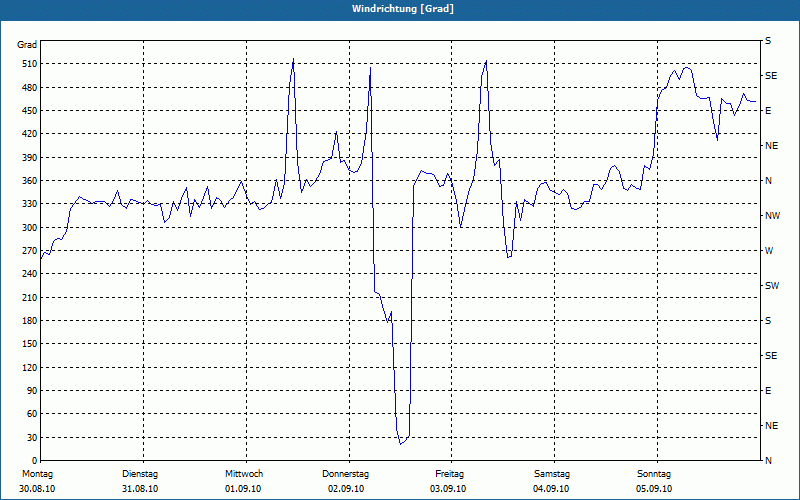Click the 120 y-axis label
The width and height of the screenshot is (800, 500).
tap(31, 367)
